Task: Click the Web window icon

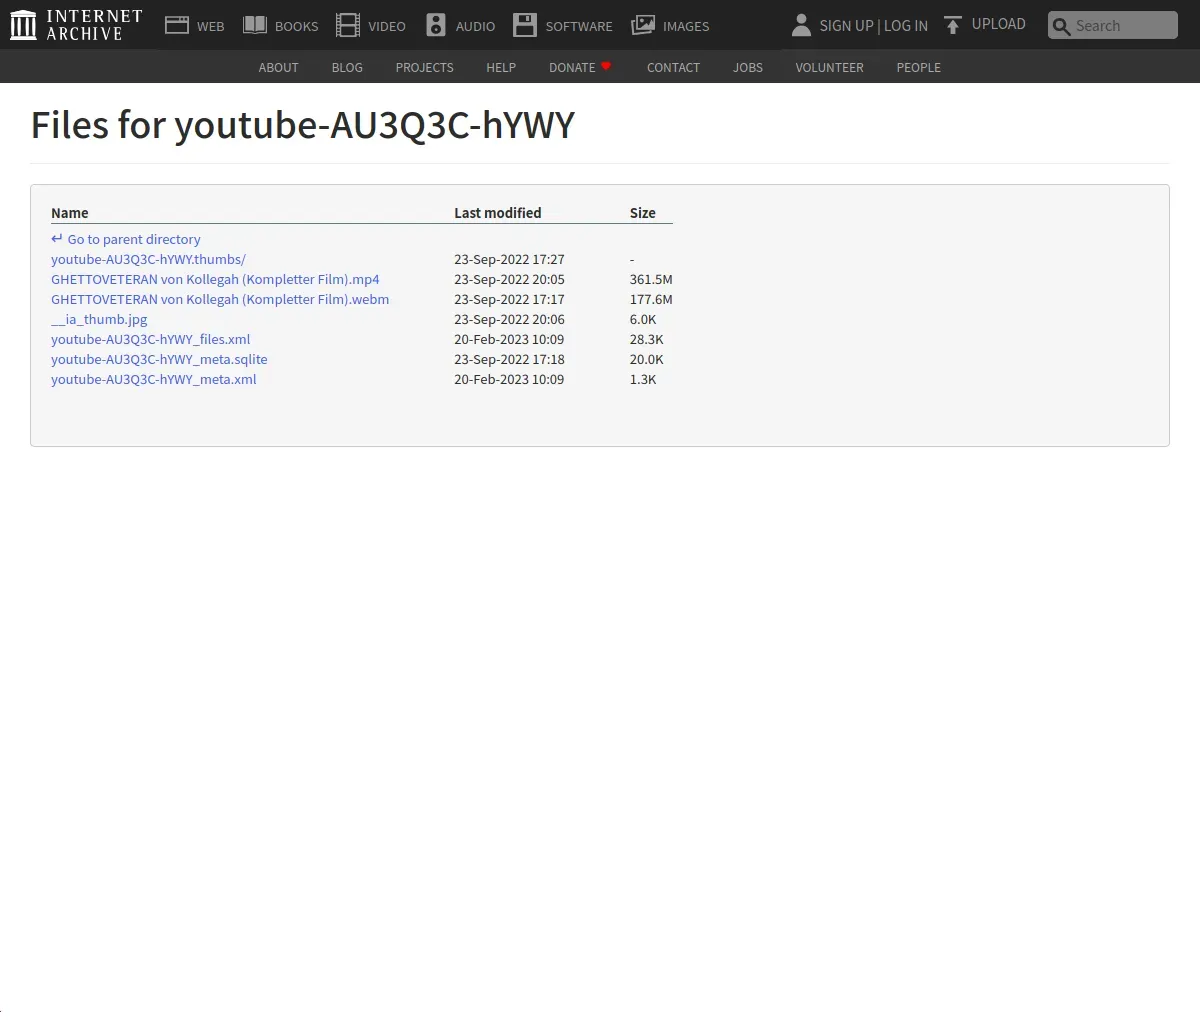Action: coord(177,25)
